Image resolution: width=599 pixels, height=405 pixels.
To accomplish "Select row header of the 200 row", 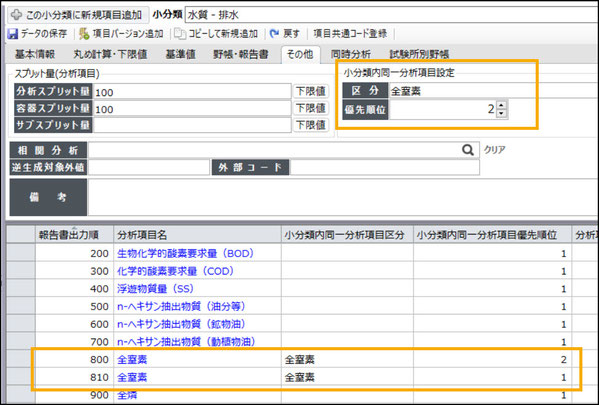I will click(x=21, y=253).
